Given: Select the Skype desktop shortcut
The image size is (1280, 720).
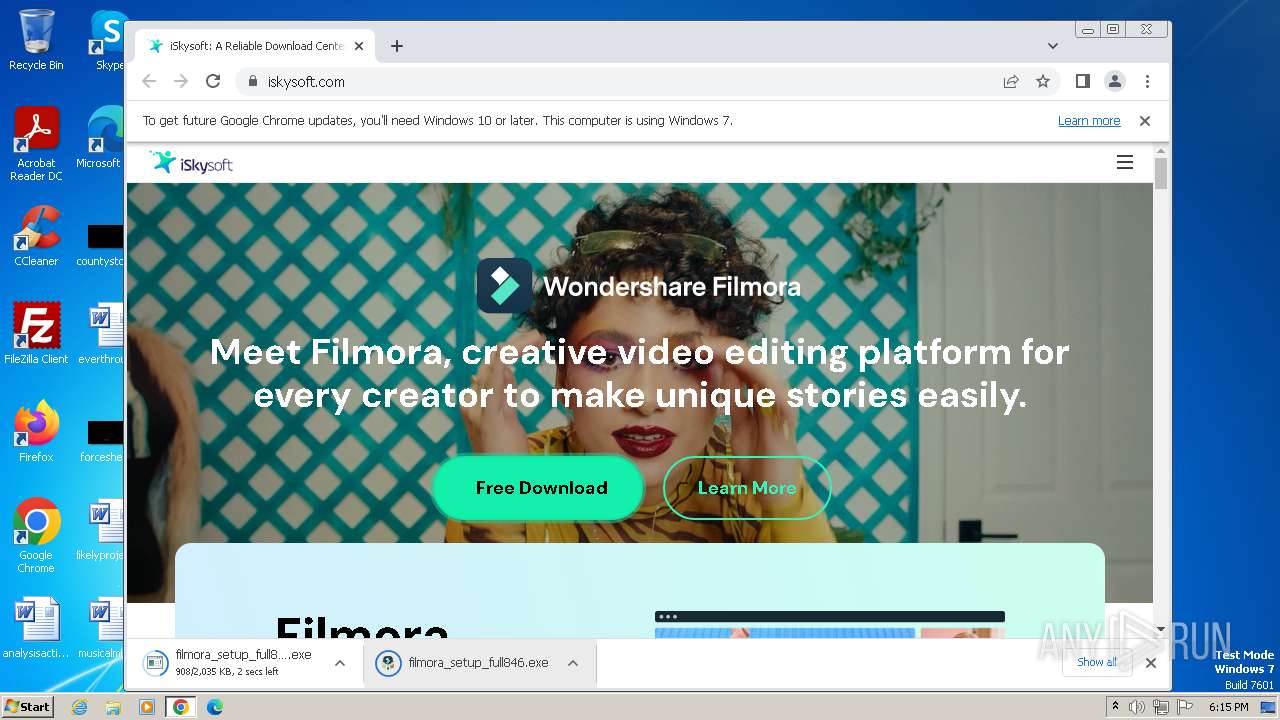Looking at the screenshot, I should click(108, 40).
